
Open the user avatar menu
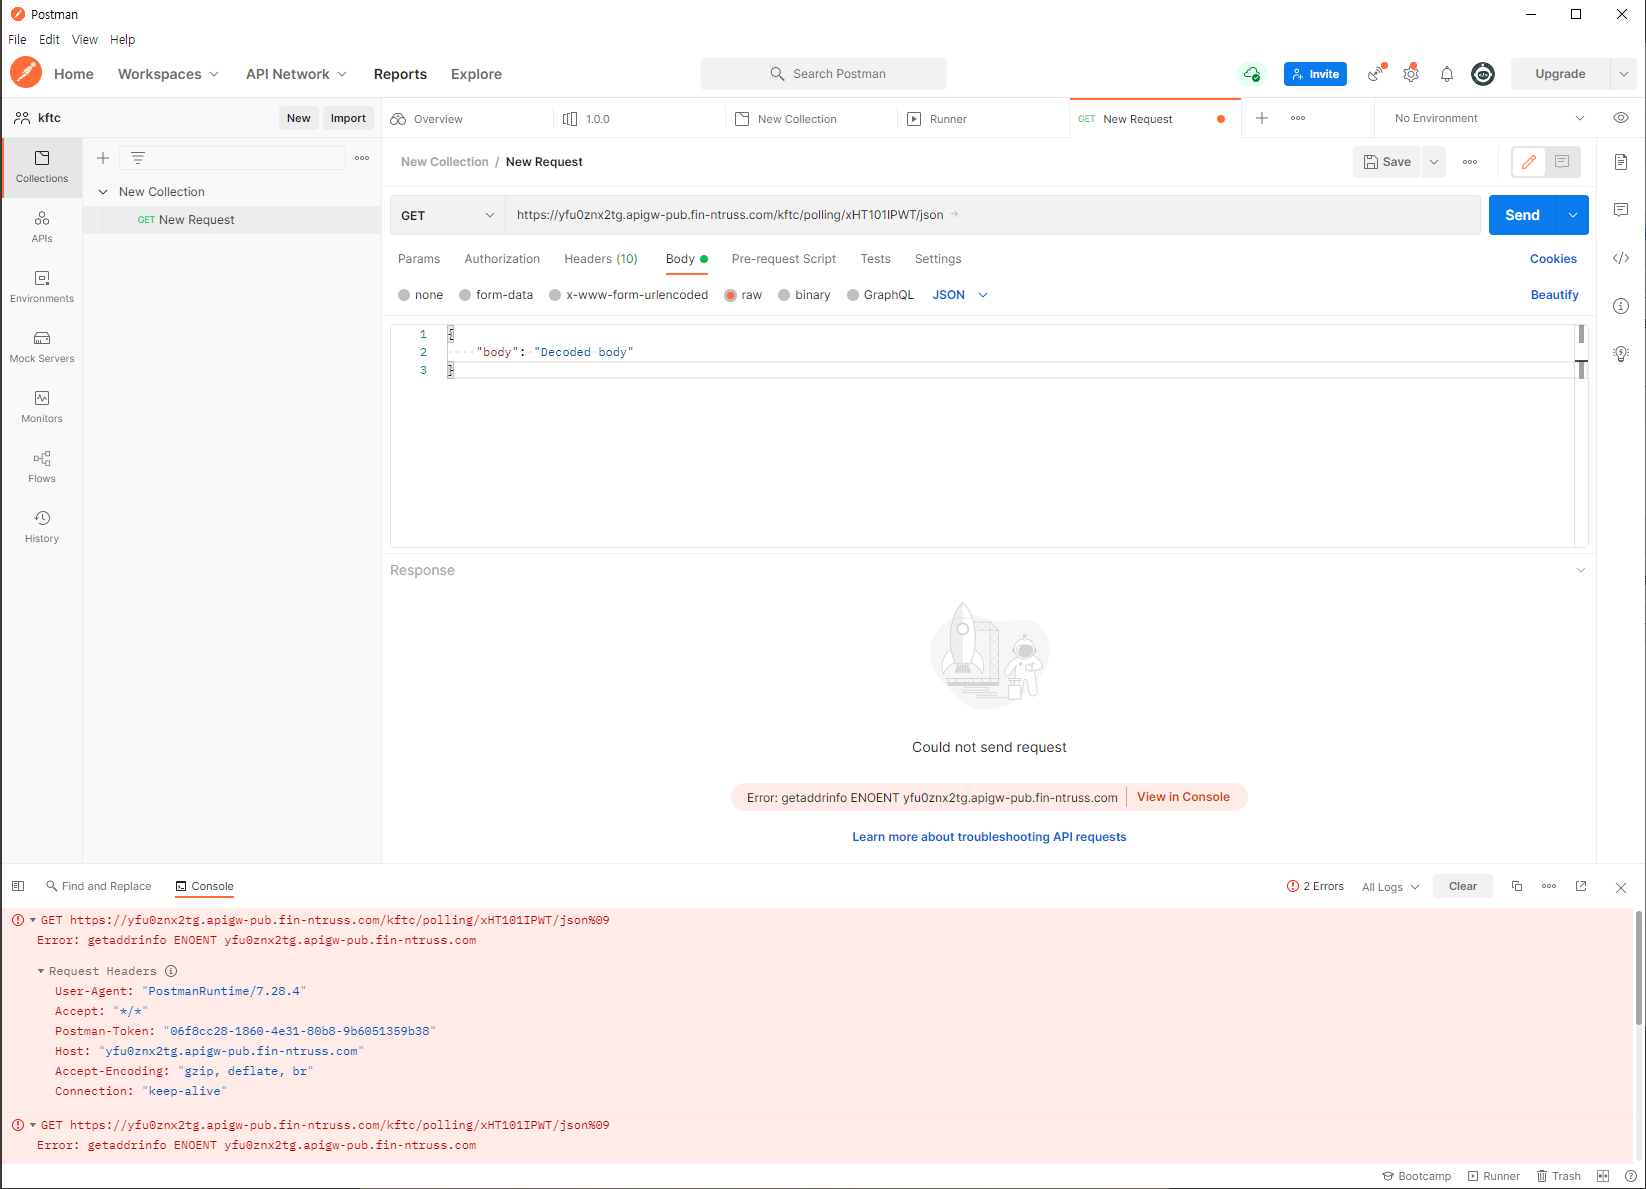point(1483,74)
